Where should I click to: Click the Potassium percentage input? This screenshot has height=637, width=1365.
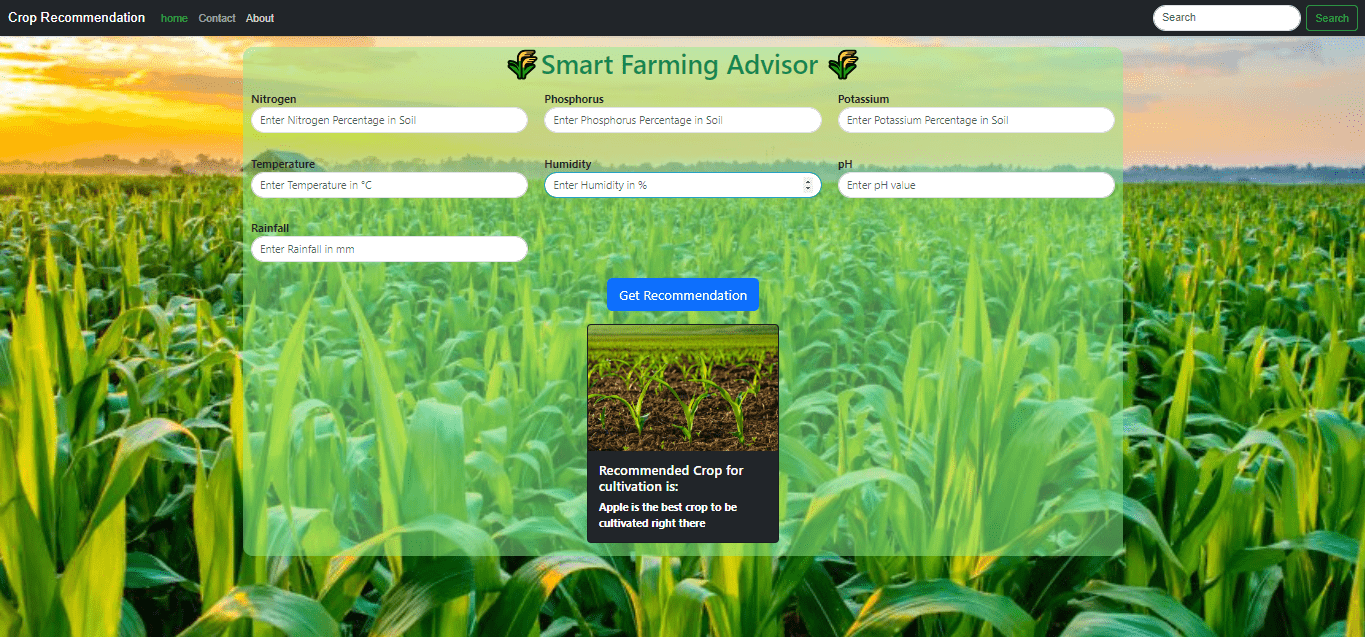976,120
